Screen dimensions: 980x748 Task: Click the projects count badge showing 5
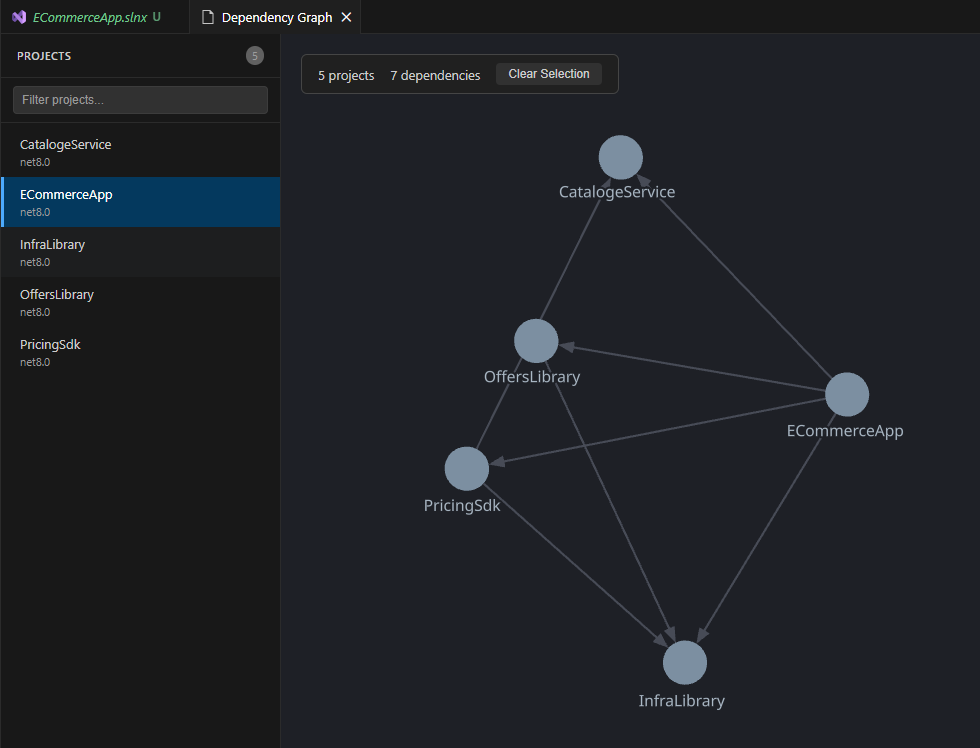[255, 56]
